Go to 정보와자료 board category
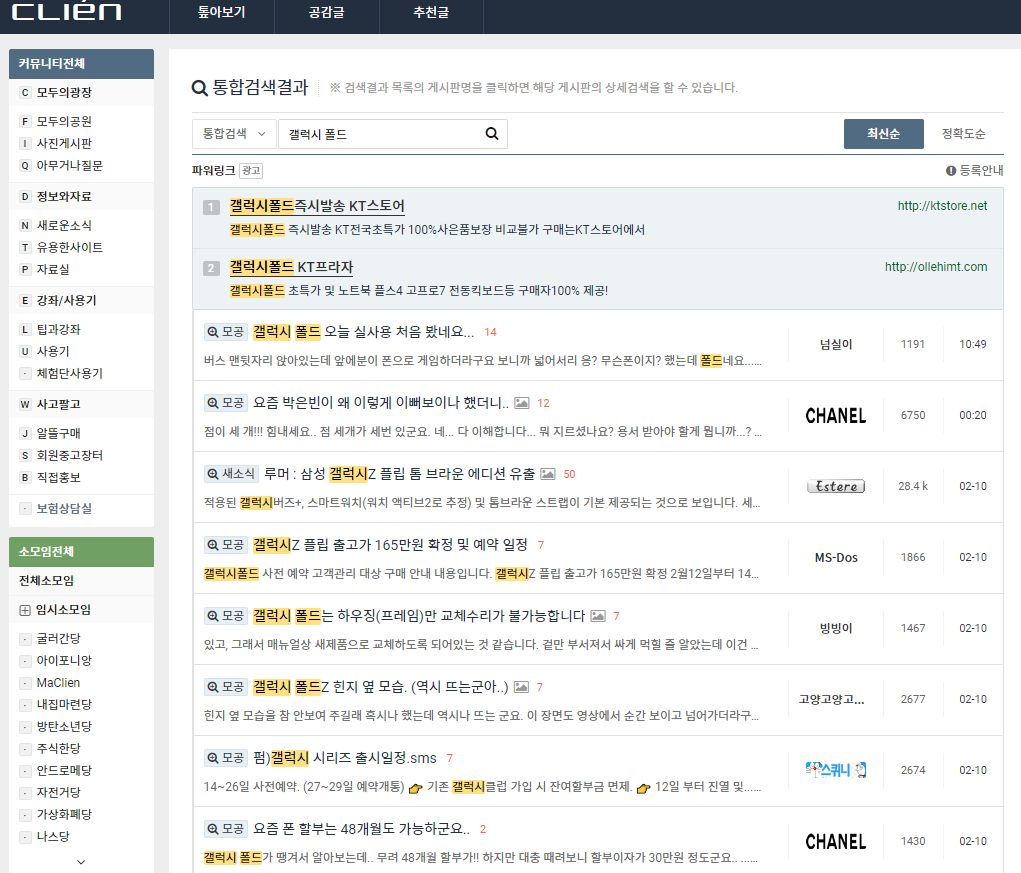This screenshot has width=1021, height=873. coord(64,197)
